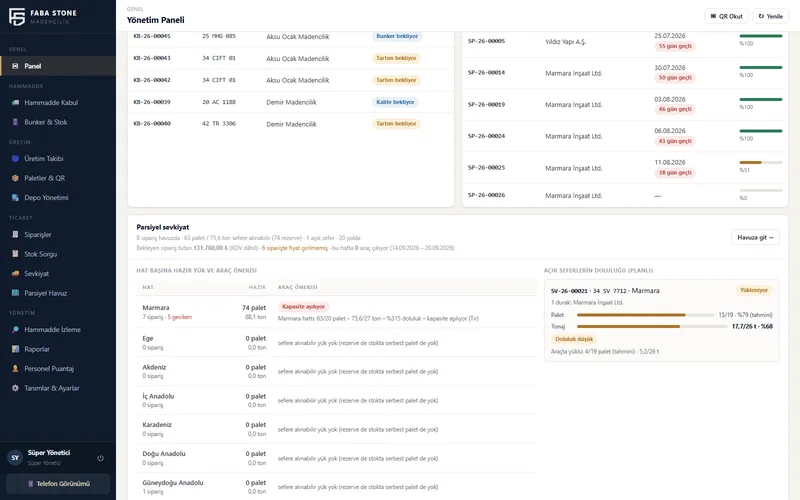This screenshot has height=500, width=800.
Task: Click the 'Kapasite aşılıyor' badge
Action: [x=304, y=307]
